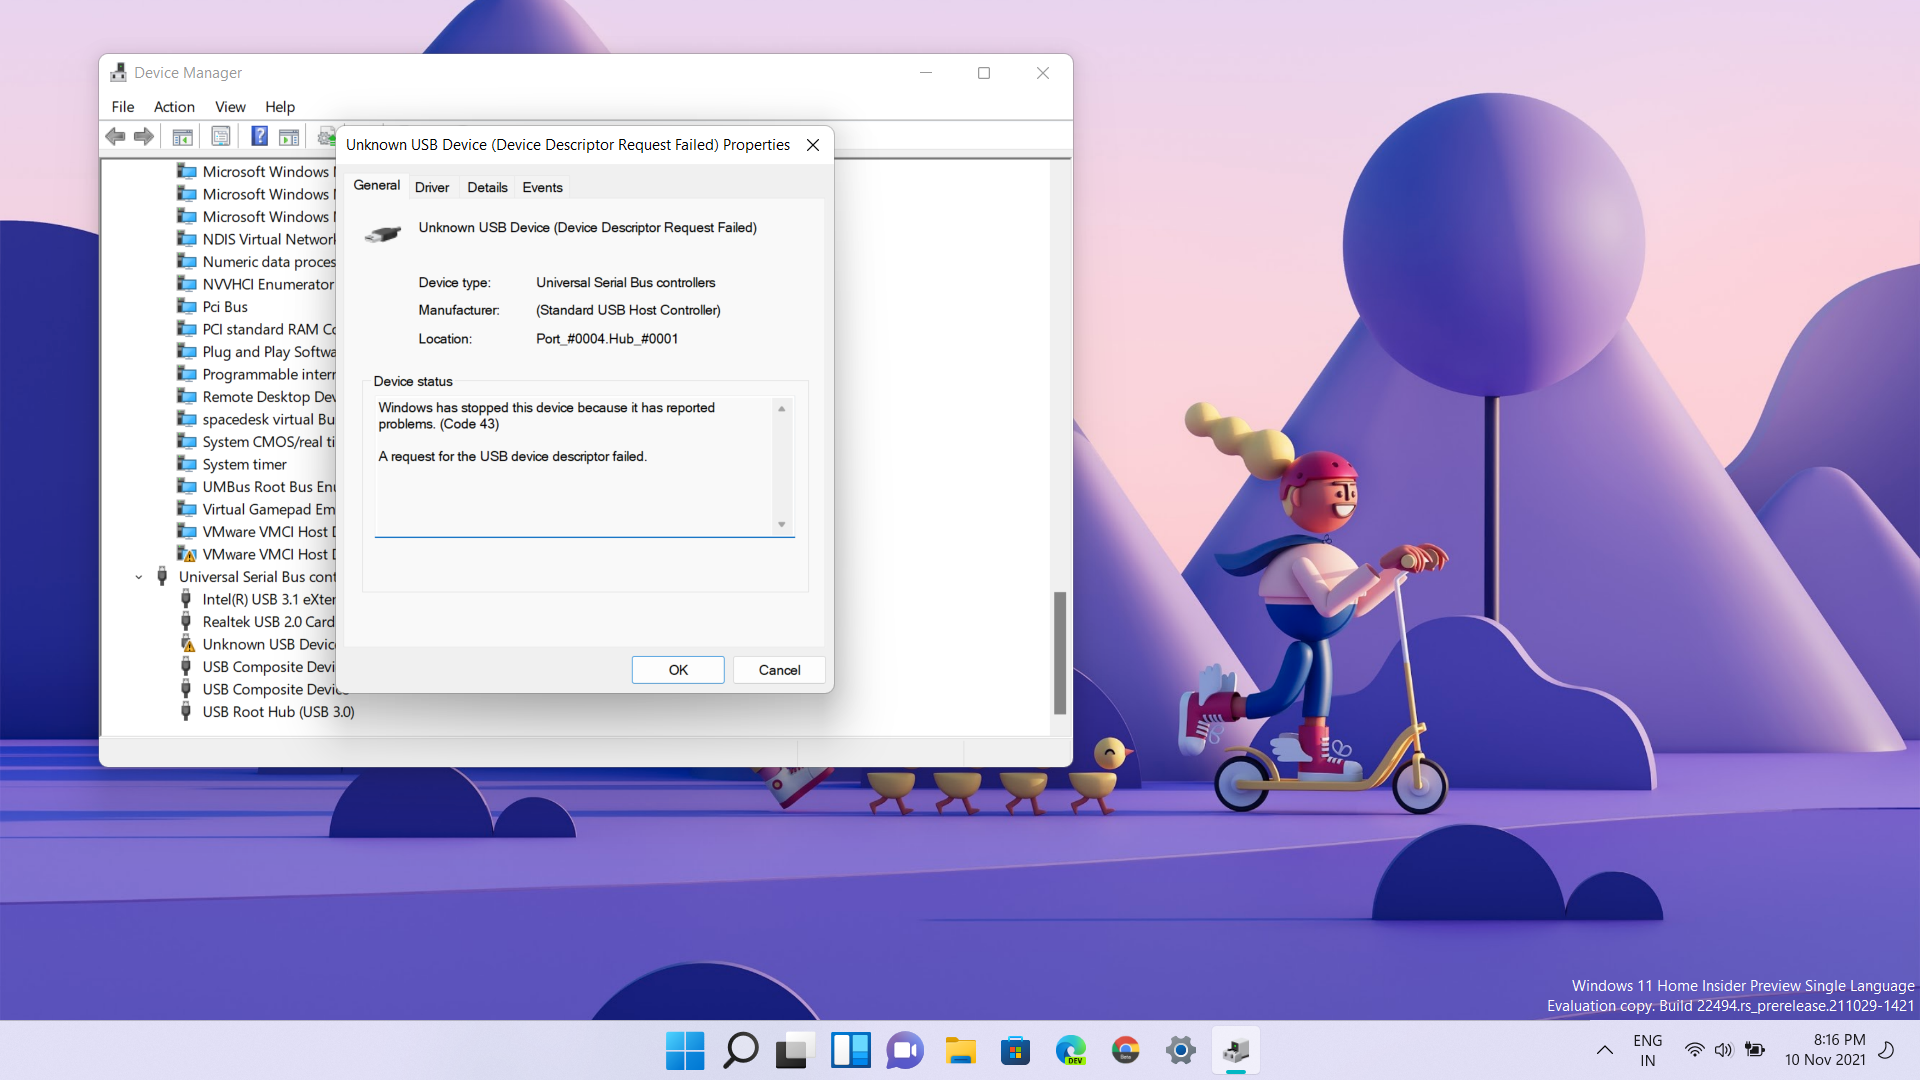Switch to the Details tab
This screenshot has height=1080, width=1920.
(x=487, y=188)
